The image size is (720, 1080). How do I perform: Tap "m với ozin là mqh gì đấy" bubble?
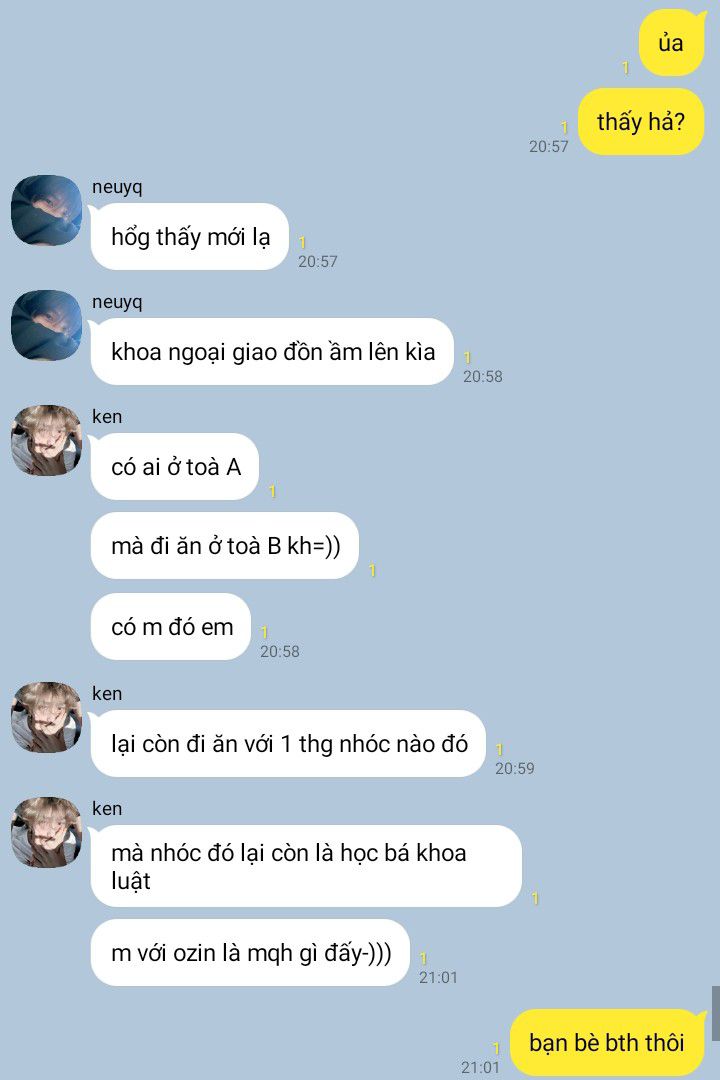[x=250, y=953]
